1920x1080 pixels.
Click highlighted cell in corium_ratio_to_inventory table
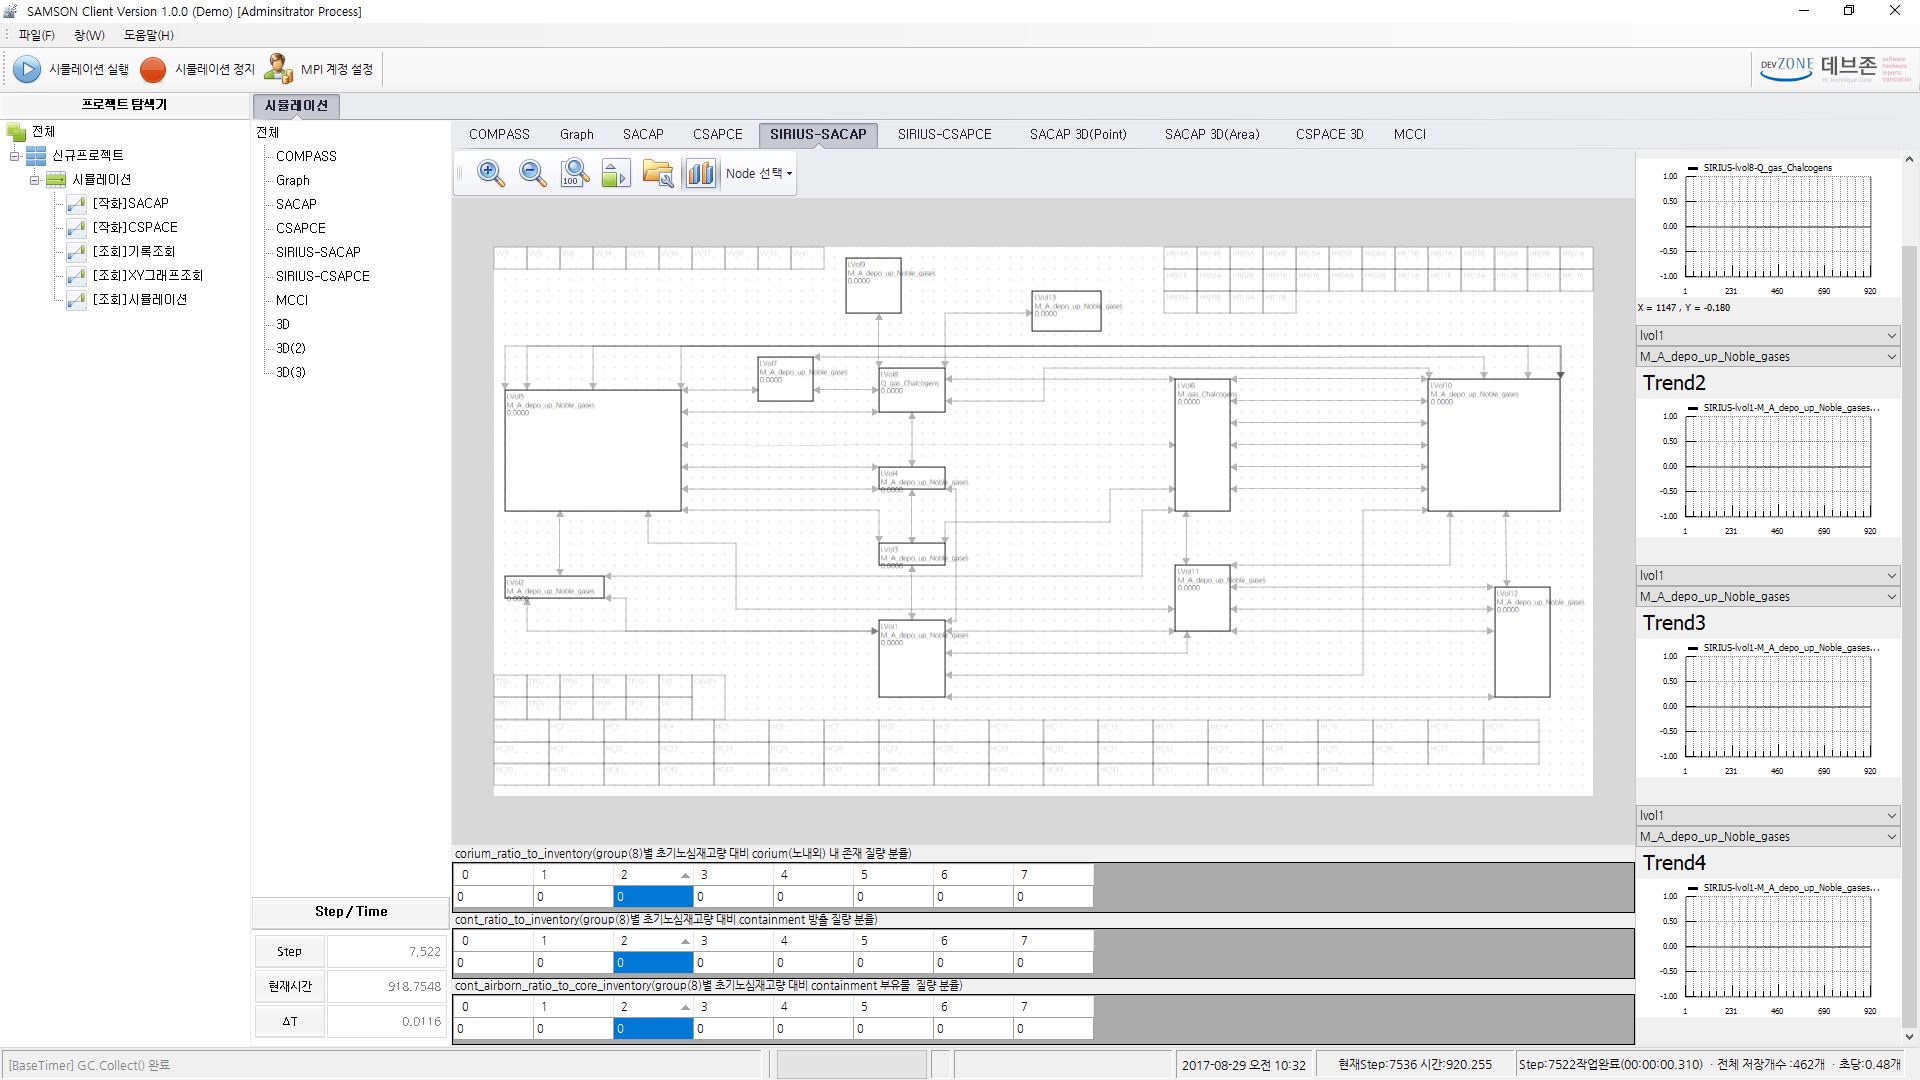pos(653,897)
